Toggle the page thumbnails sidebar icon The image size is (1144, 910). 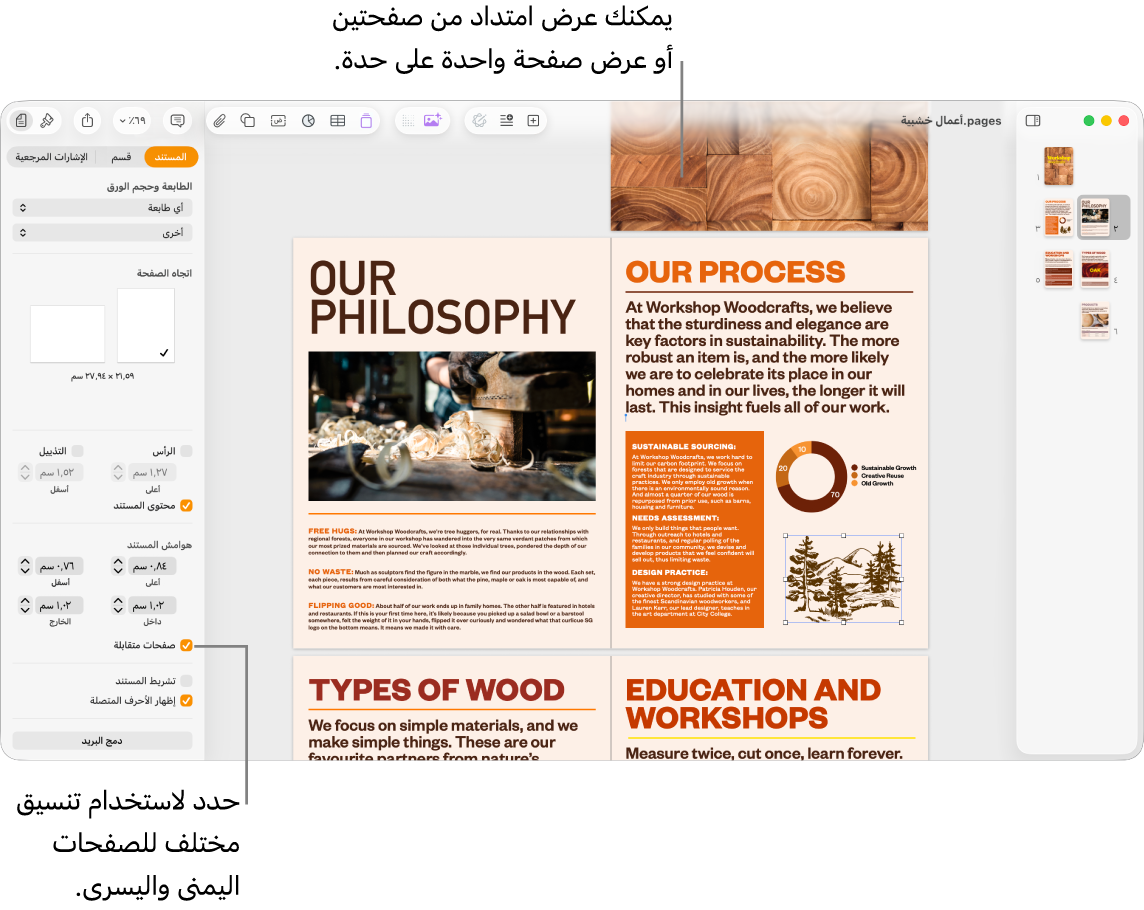tap(1032, 120)
